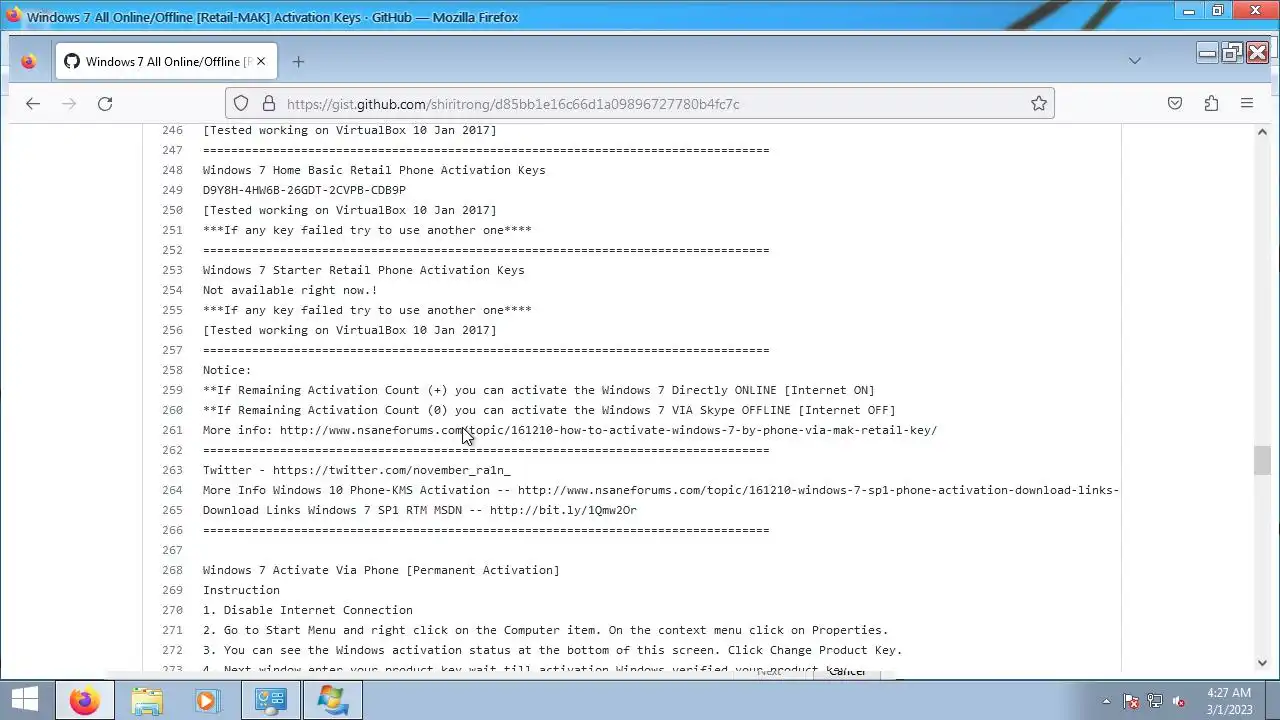Expand the list all tabs chevron

(x=1134, y=61)
